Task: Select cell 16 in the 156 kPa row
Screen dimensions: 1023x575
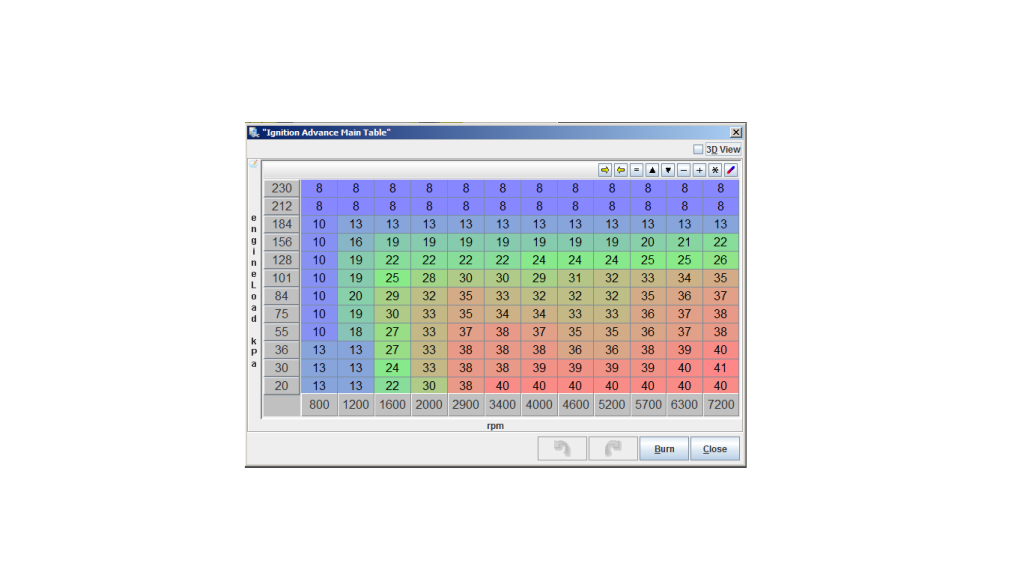Action: coord(356,242)
